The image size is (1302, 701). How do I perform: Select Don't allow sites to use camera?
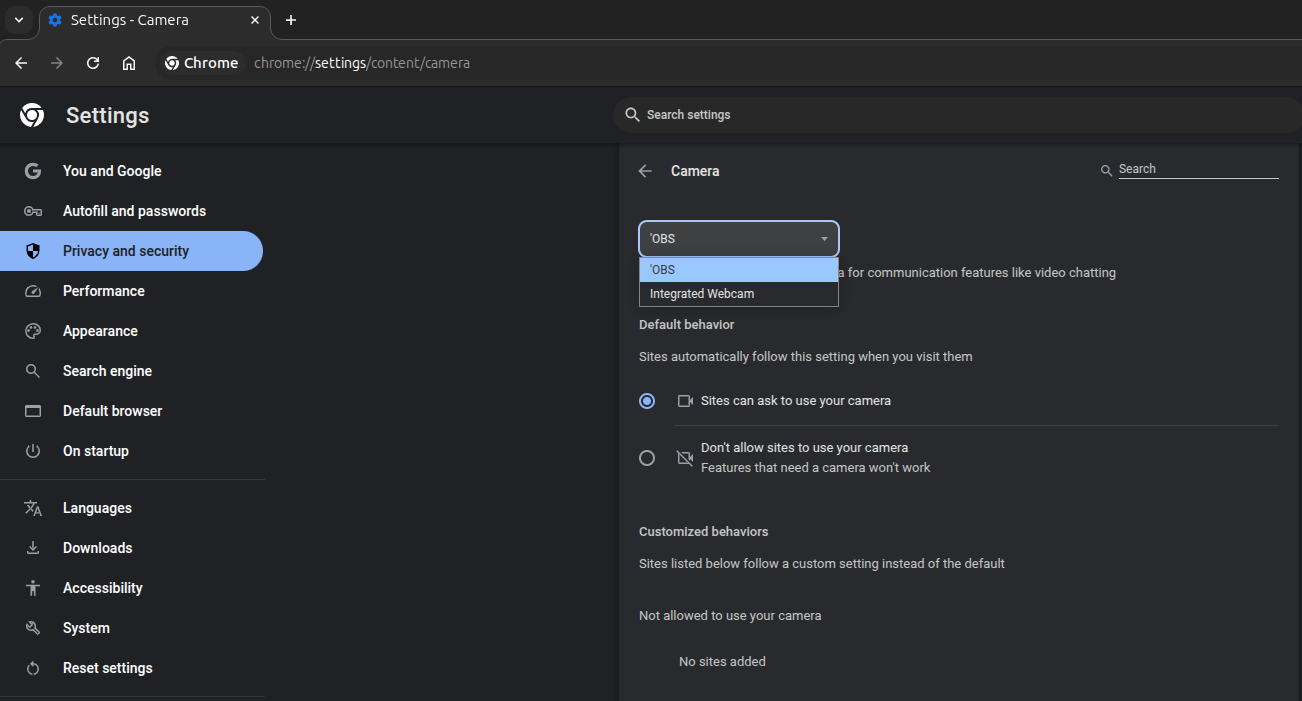(x=647, y=458)
